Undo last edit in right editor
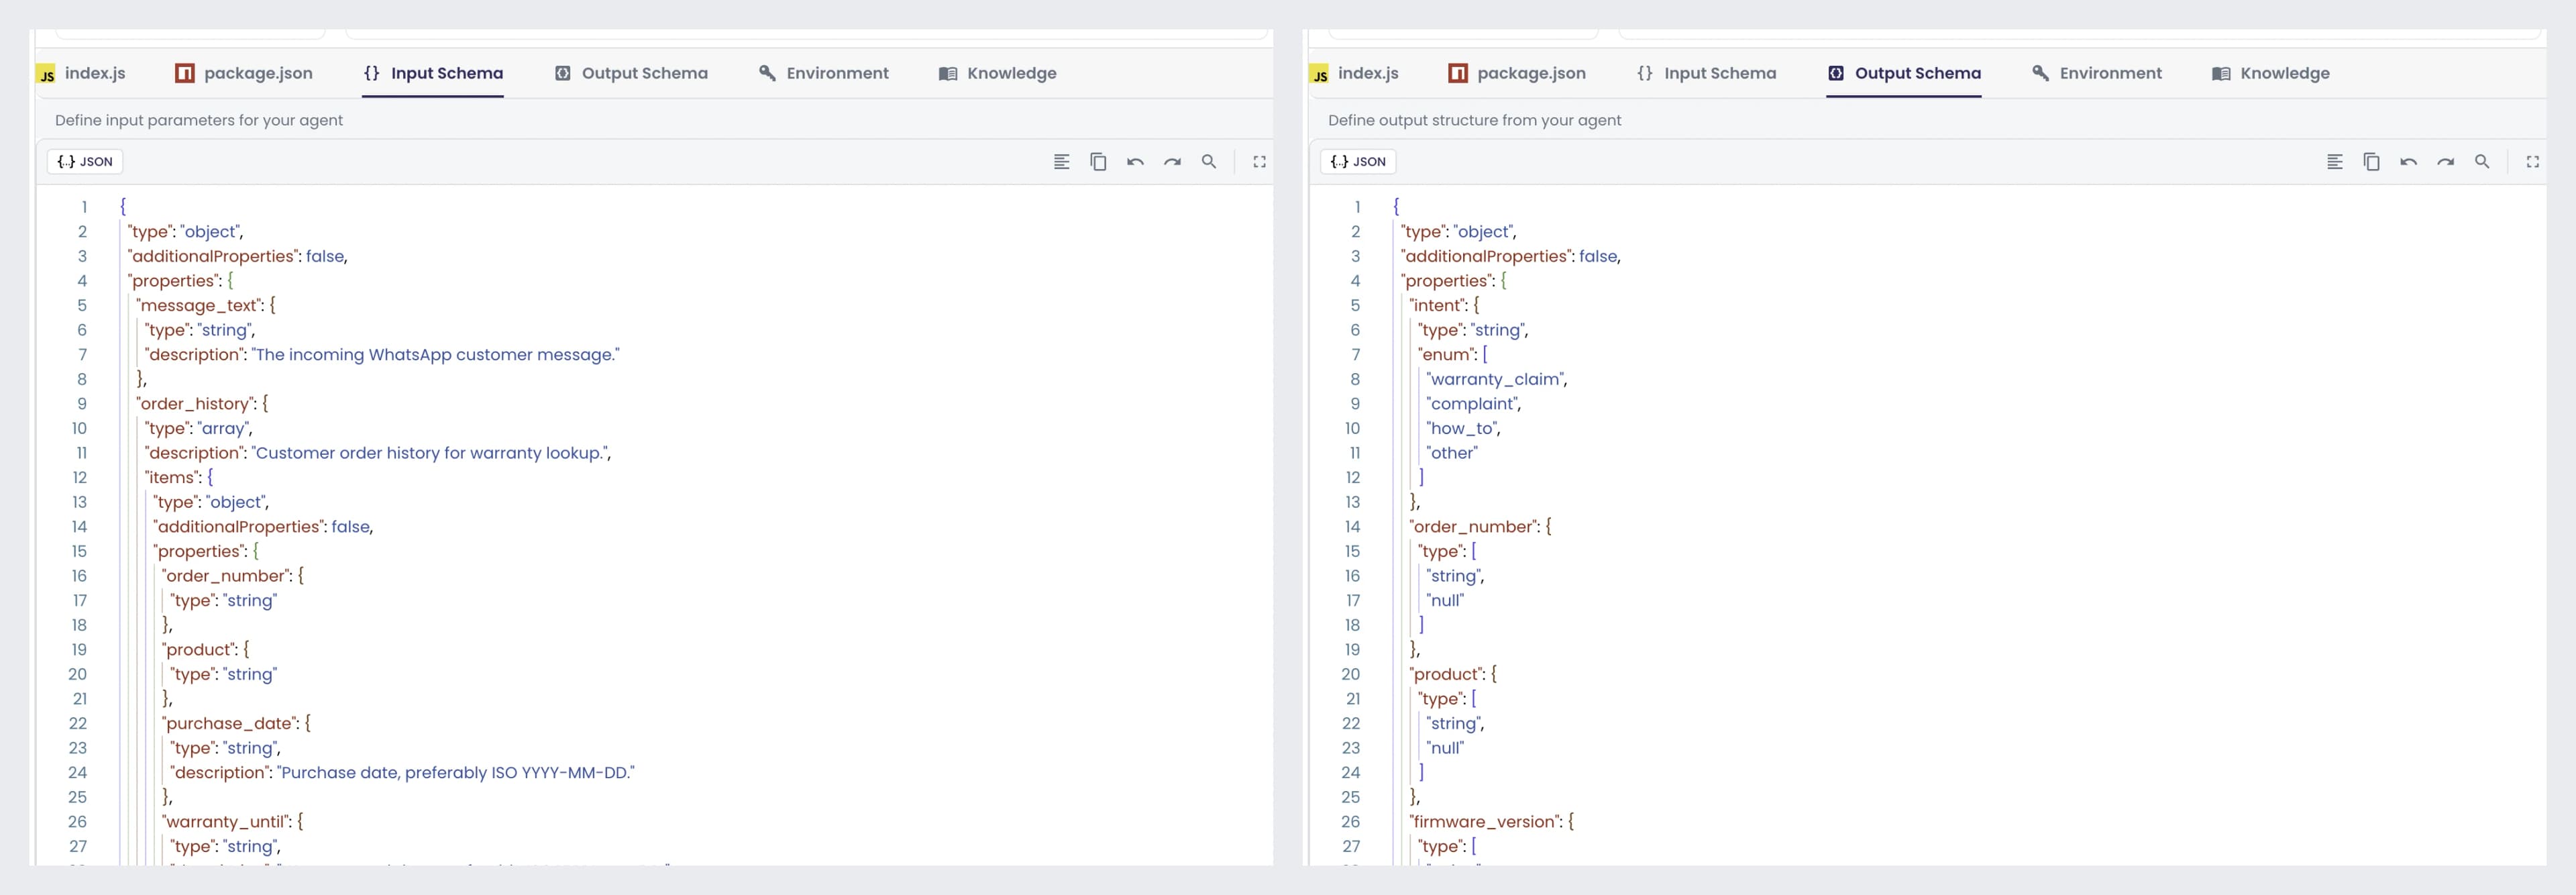Viewport: 2576px width, 895px height. click(2408, 162)
